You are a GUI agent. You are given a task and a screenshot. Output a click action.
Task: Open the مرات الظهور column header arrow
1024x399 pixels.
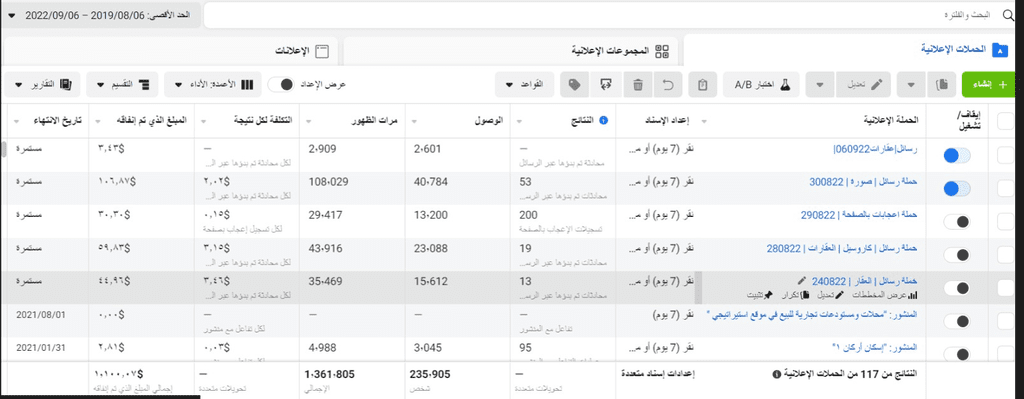310,121
